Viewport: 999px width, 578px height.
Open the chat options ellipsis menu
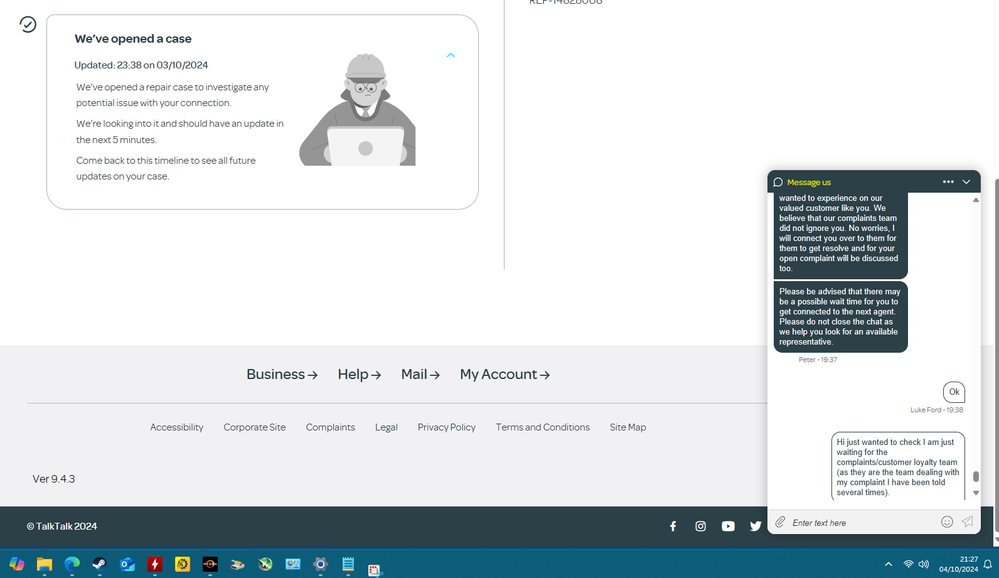tap(947, 182)
